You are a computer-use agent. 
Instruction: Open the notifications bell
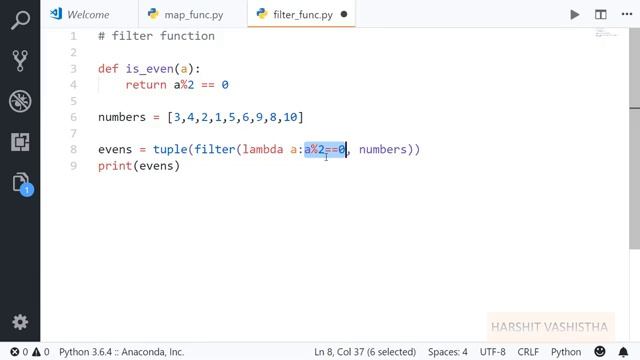(x=623, y=352)
